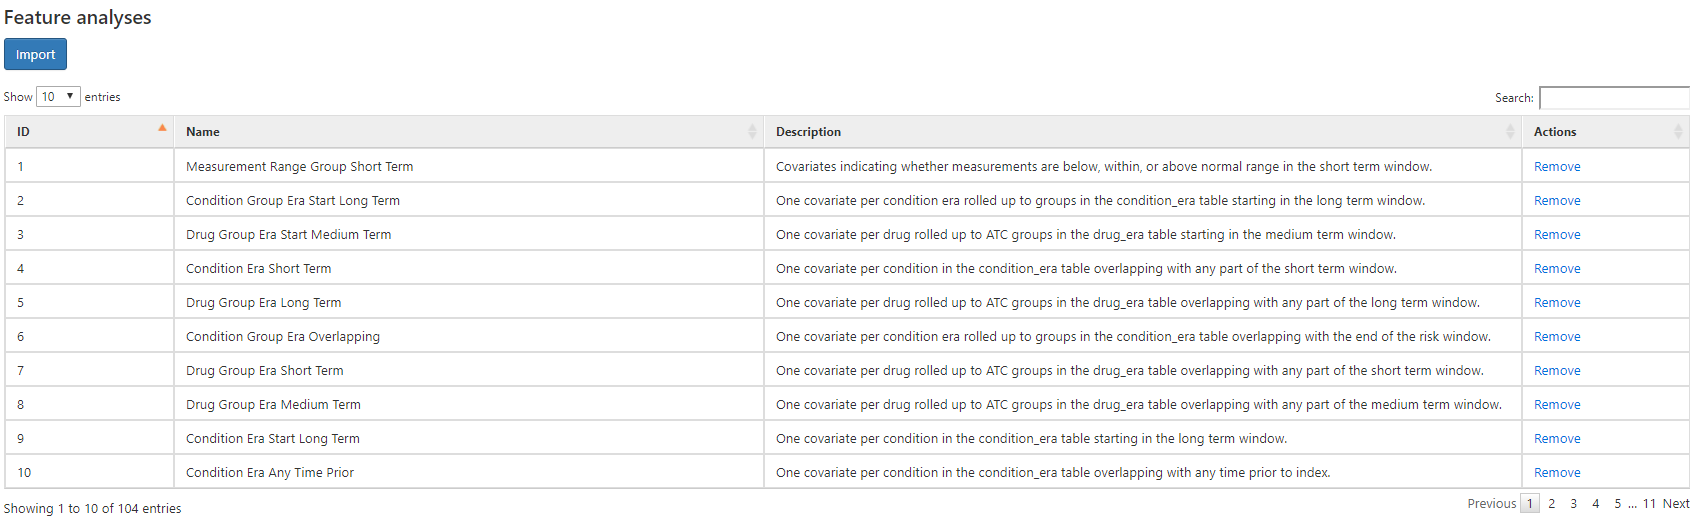1690x516 pixels.
Task: Select 'Condition Era Start Long Term' name cell
Action: 468,438
